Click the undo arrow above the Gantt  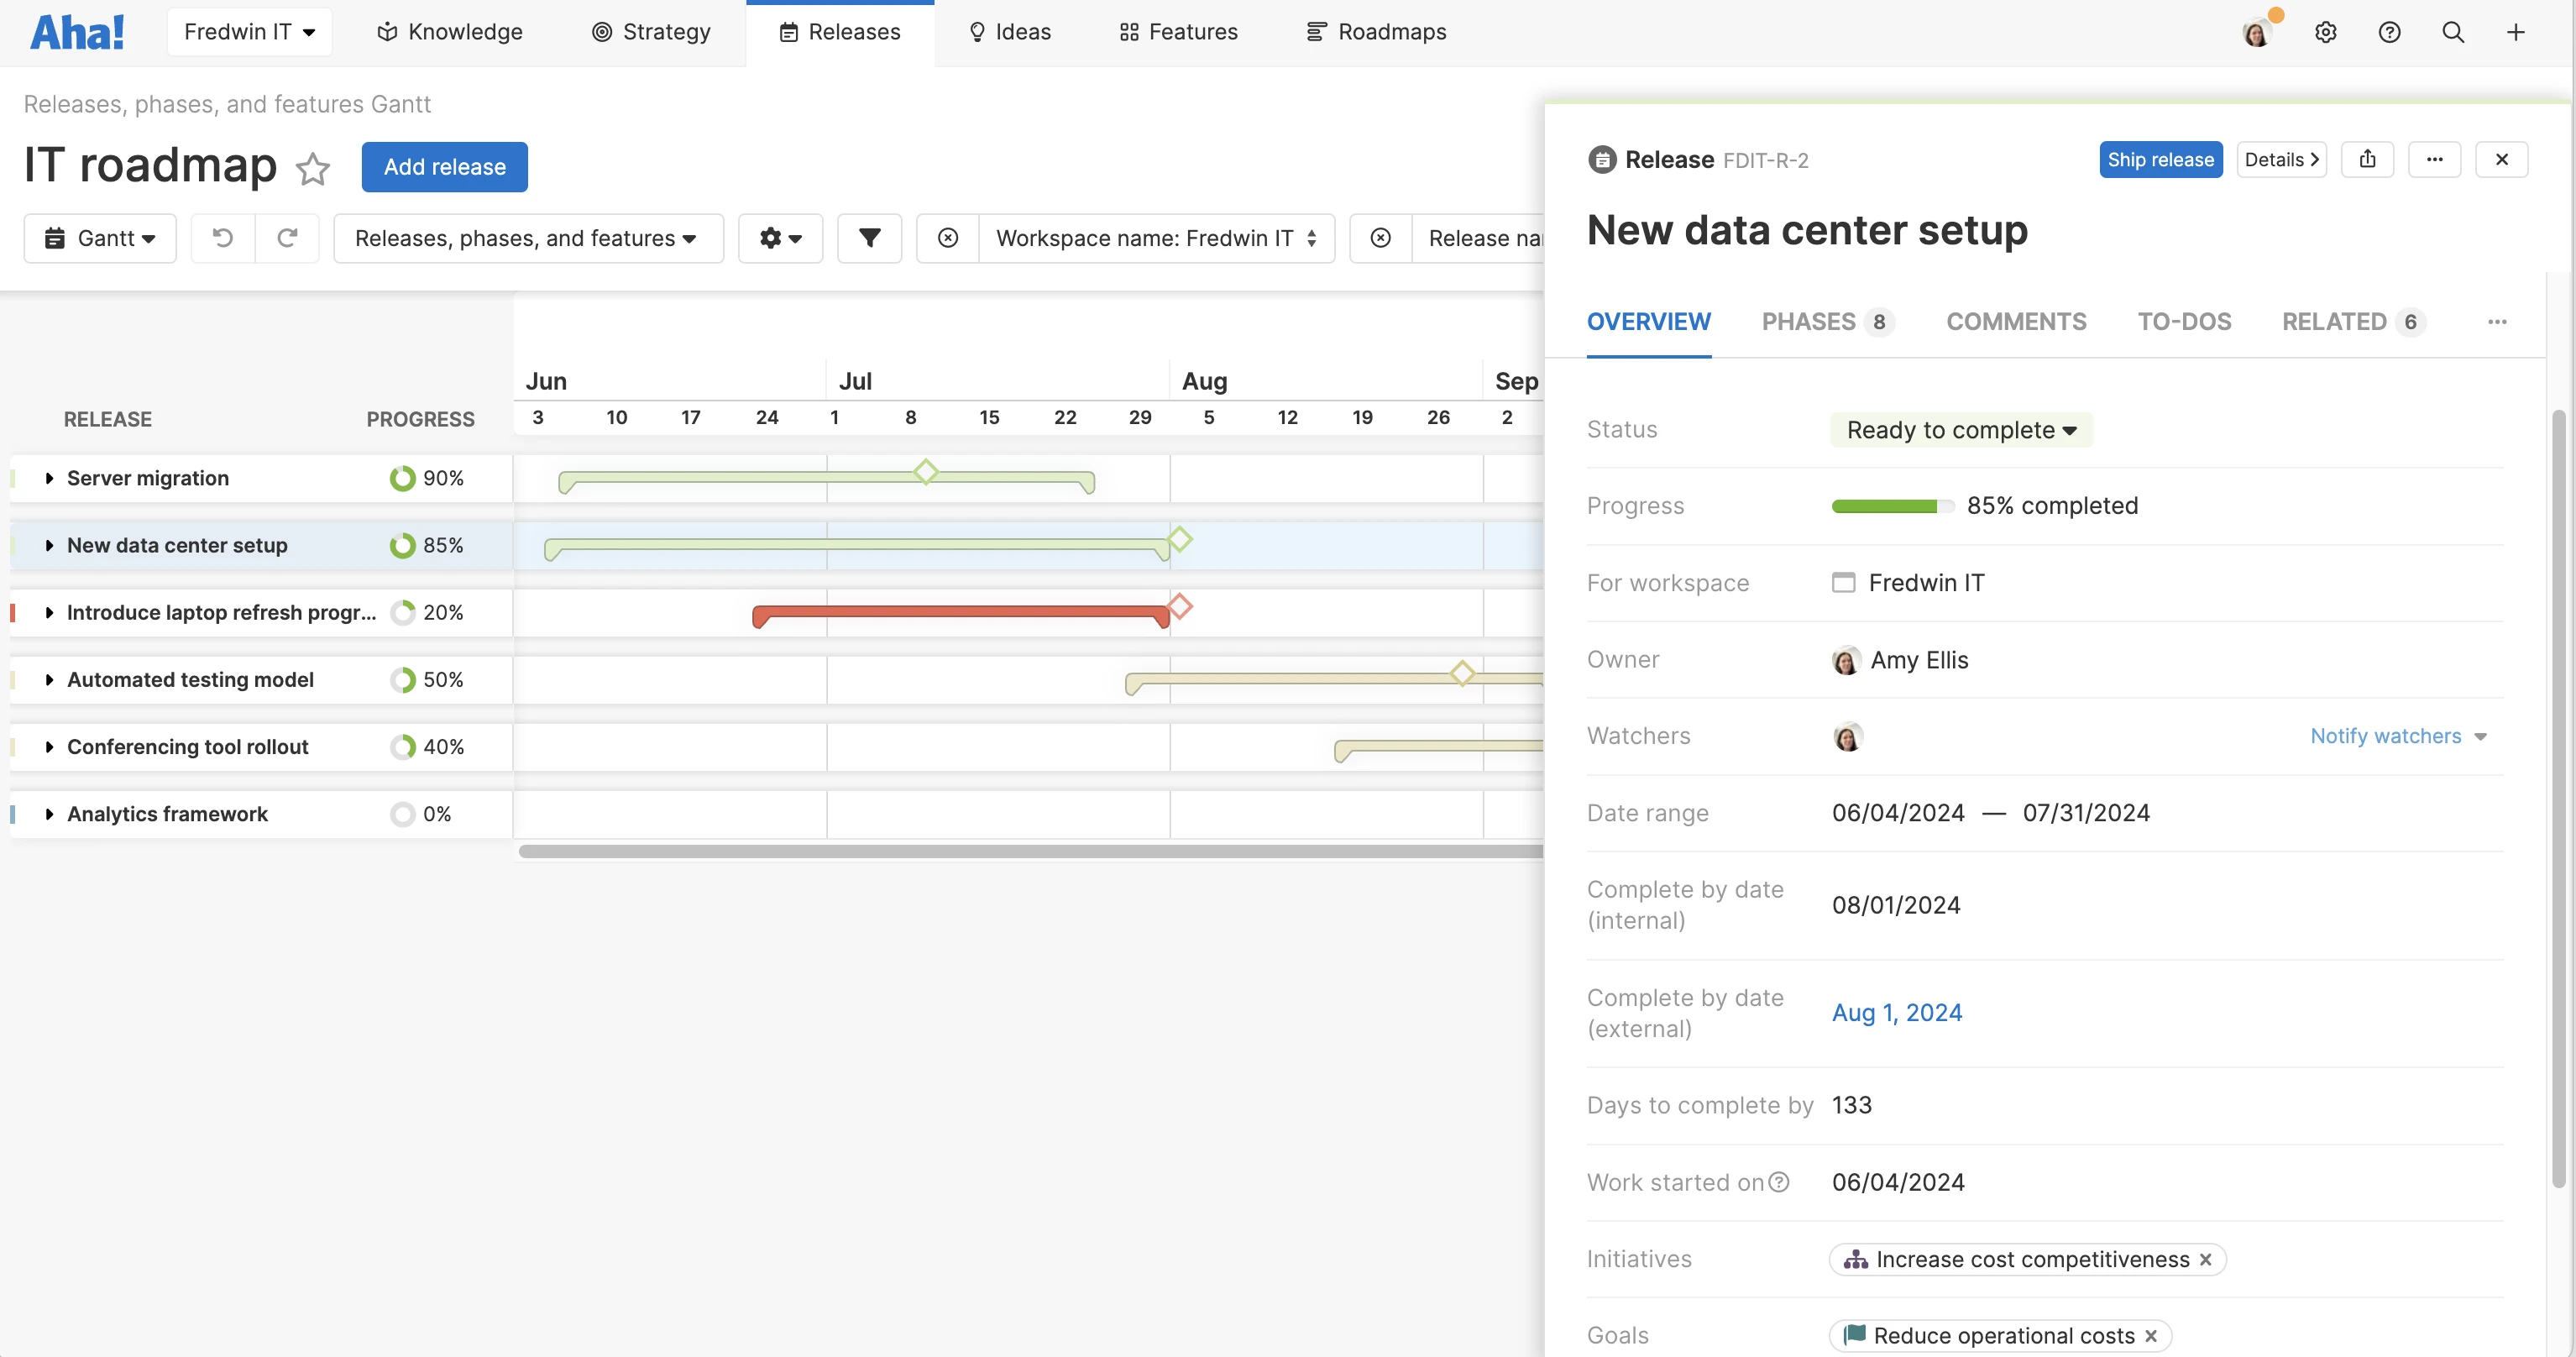point(222,238)
